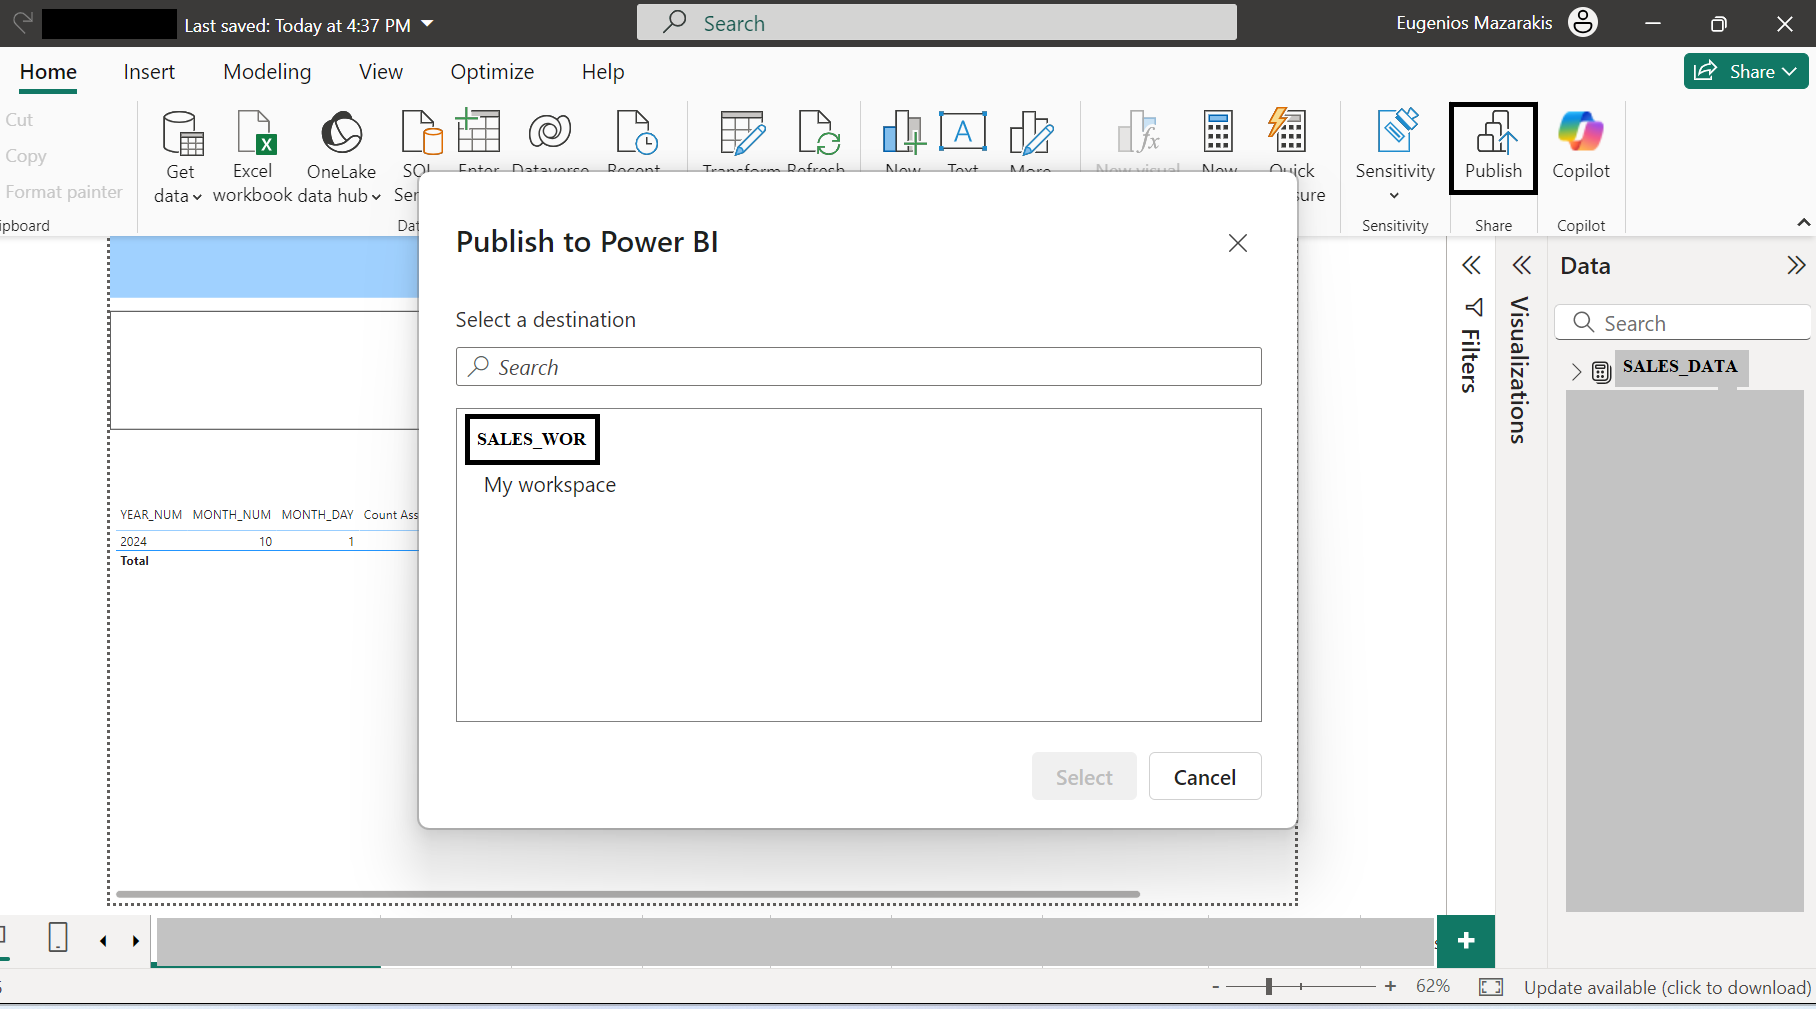The width and height of the screenshot is (1816, 1009).
Task: Click the Quick measure icon
Action: click(1287, 132)
